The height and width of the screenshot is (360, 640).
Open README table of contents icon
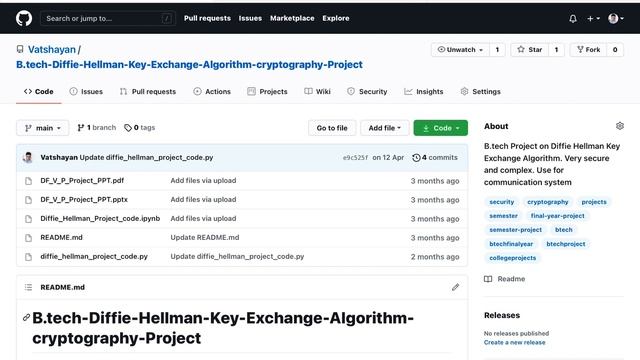(28, 287)
